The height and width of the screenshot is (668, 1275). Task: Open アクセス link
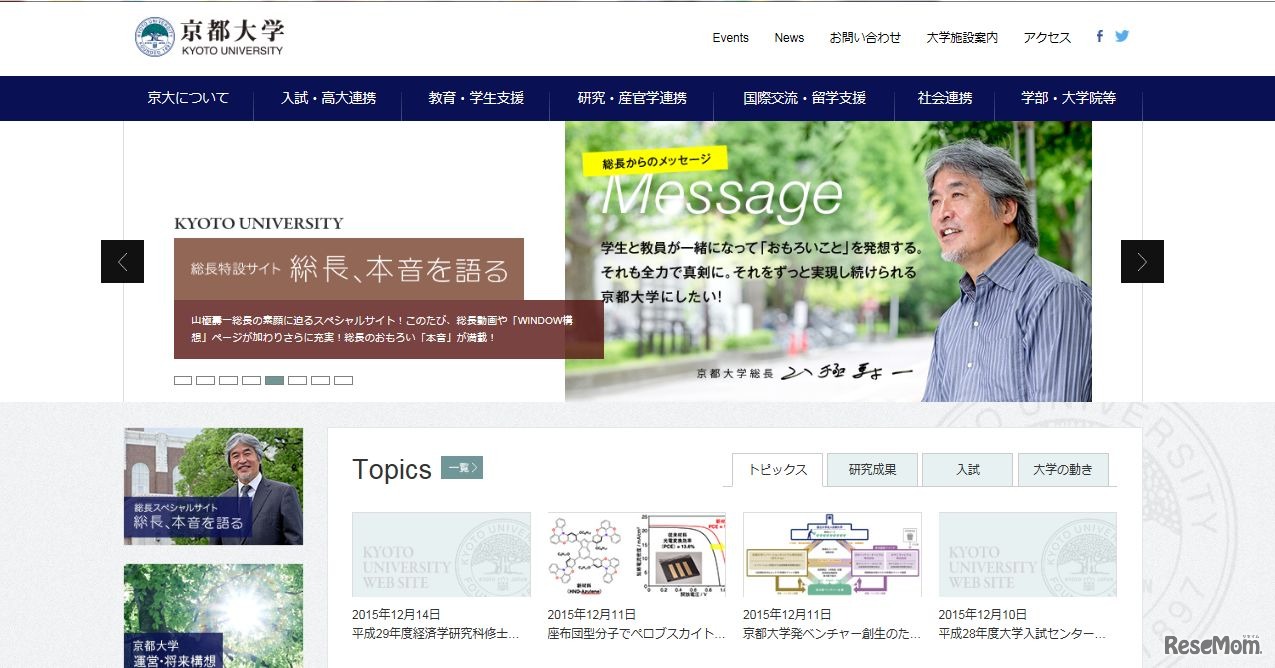click(1047, 38)
